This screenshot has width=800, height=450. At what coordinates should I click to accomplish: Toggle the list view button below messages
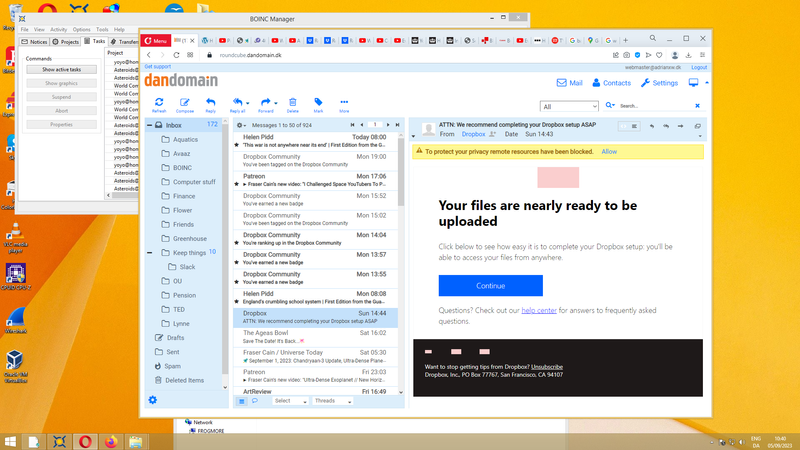tap(242, 401)
